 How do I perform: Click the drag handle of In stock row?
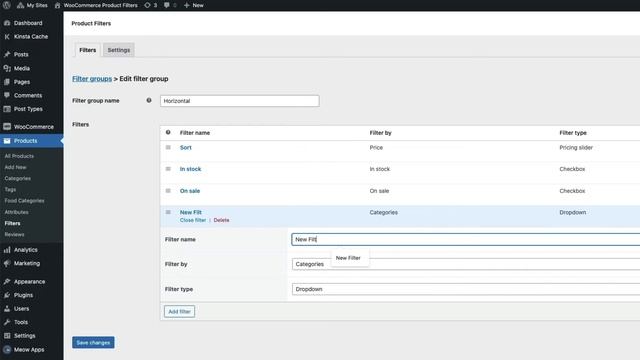[x=168, y=169]
